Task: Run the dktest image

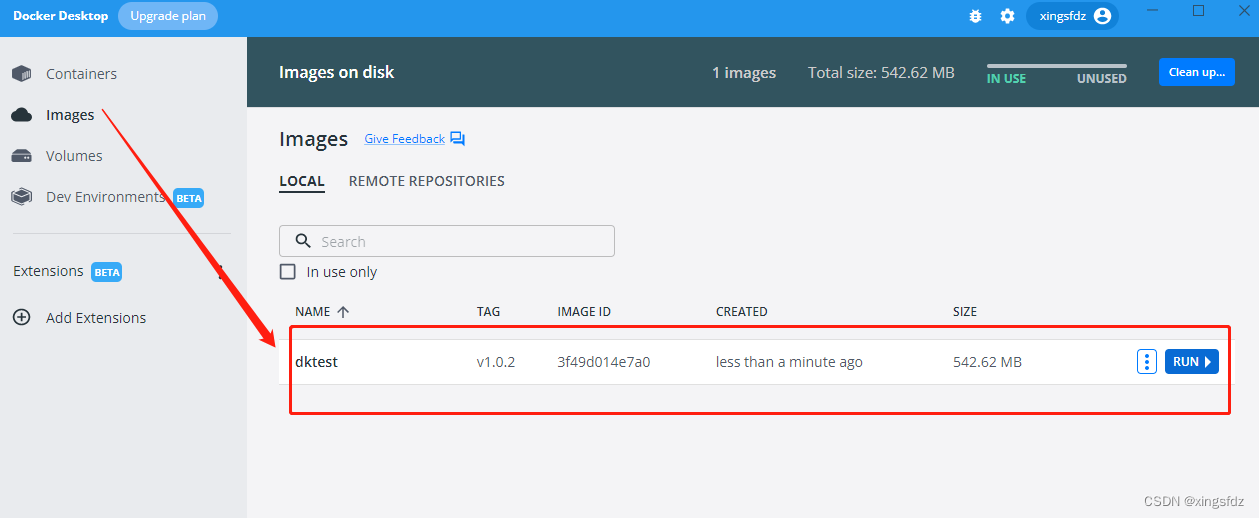Action: tap(1192, 361)
